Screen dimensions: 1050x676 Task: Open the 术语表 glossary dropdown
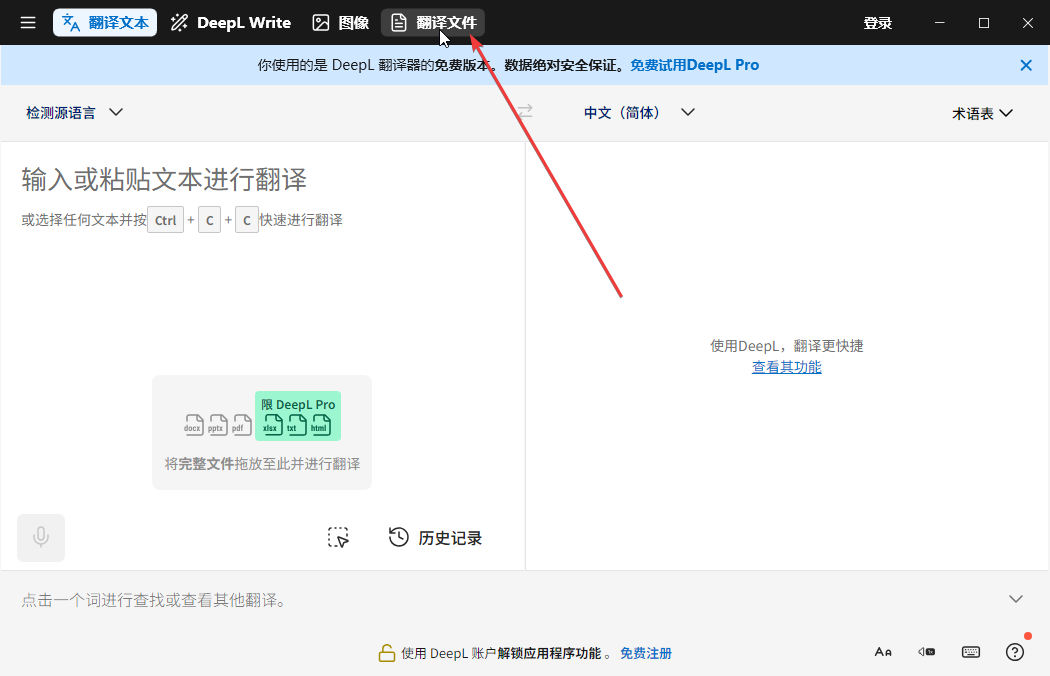click(982, 112)
